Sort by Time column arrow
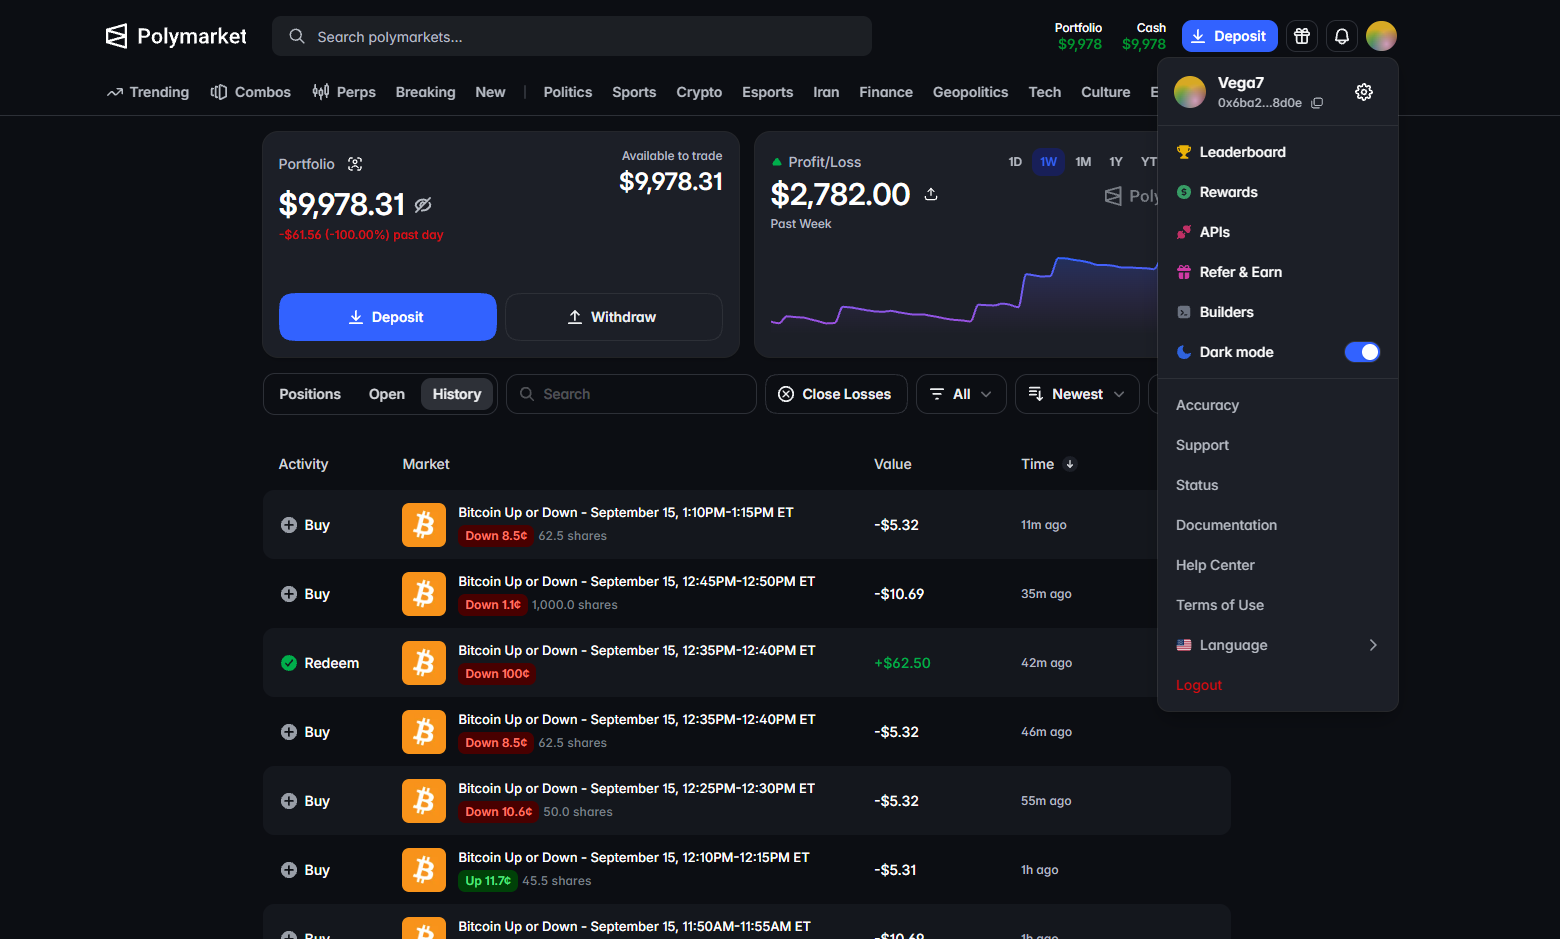This screenshot has width=1560, height=939. tap(1070, 464)
